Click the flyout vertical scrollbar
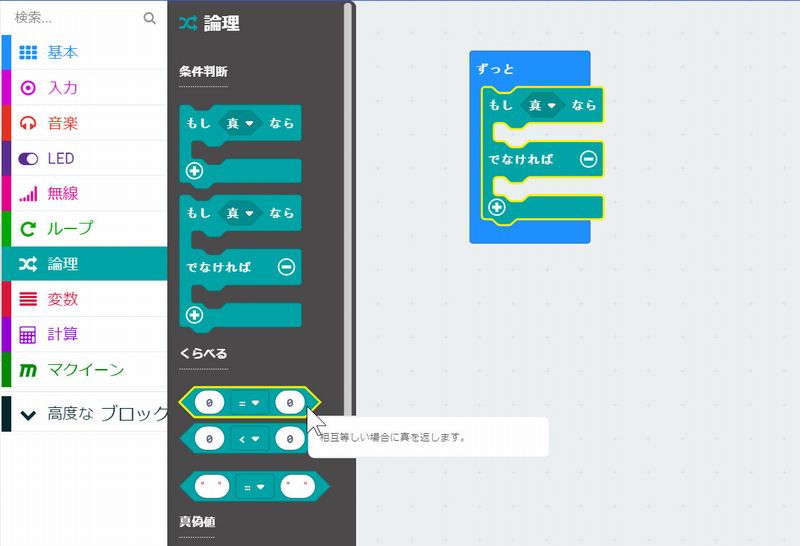This screenshot has width=800, height=546. (349, 200)
